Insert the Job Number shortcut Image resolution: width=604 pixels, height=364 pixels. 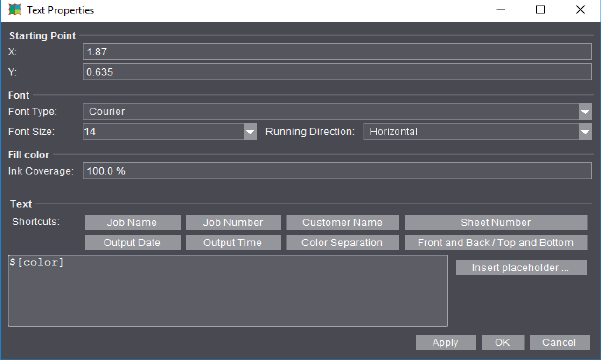coord(234,223)
